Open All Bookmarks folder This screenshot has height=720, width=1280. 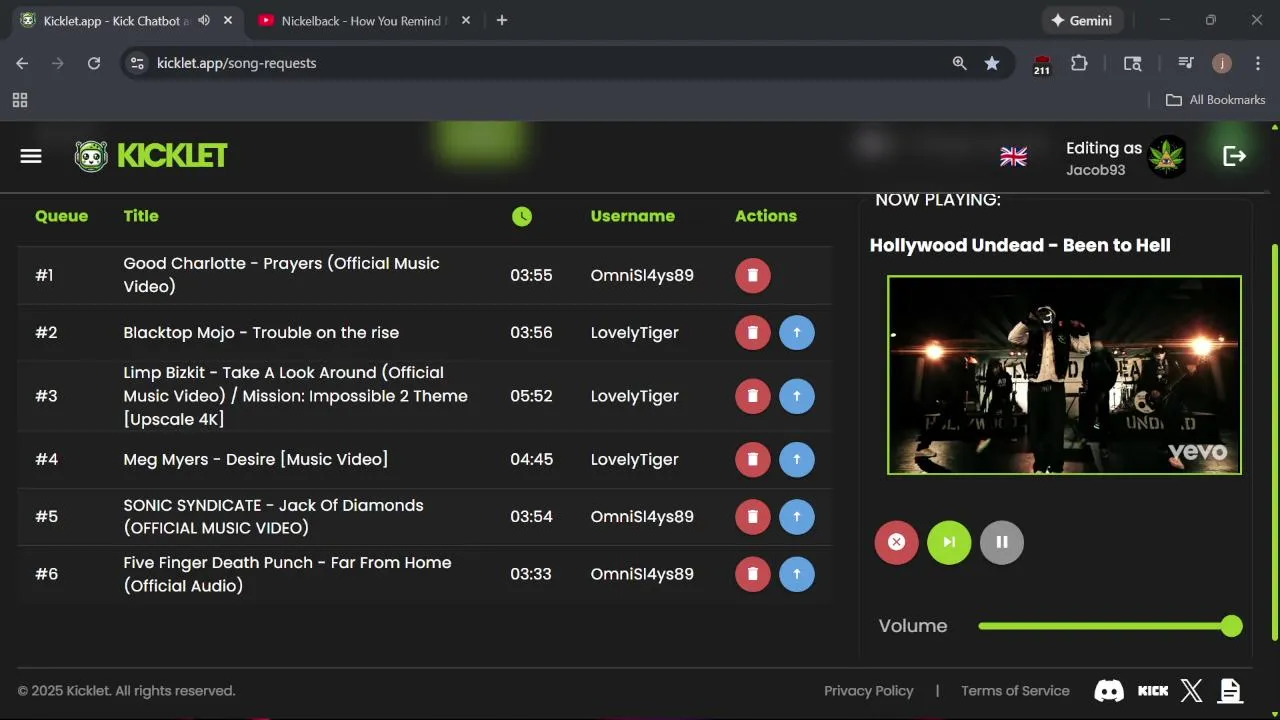point(1216,100)
